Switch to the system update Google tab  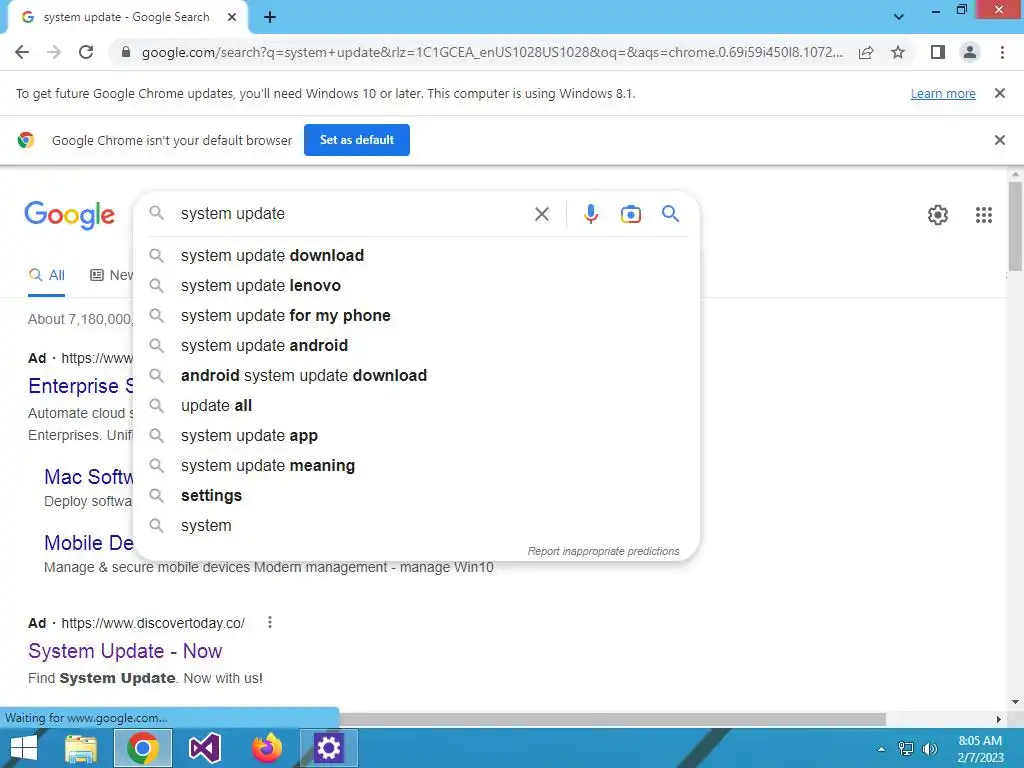pos(127,17)
